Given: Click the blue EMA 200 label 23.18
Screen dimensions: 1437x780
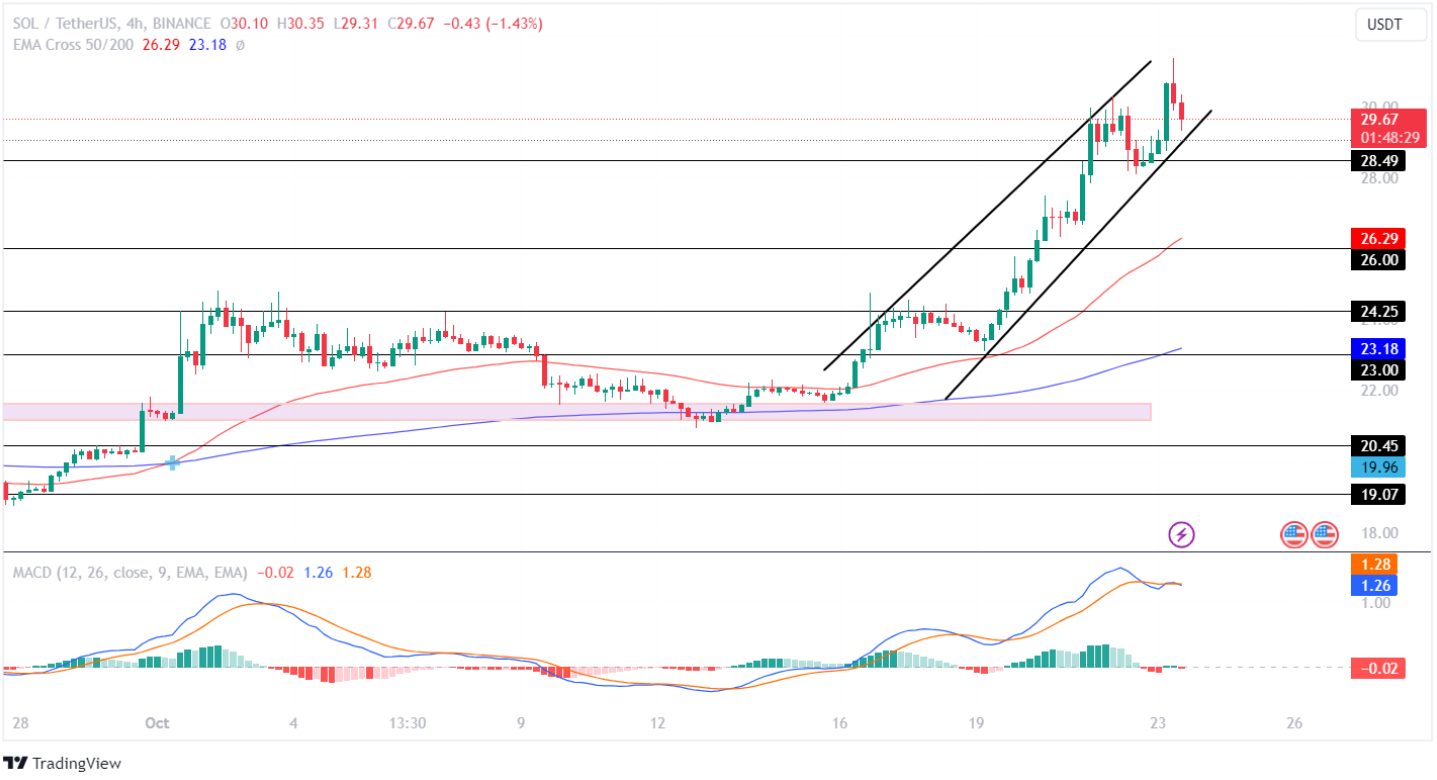Looking at the screenshot, I should click(x=1379, y=349).
